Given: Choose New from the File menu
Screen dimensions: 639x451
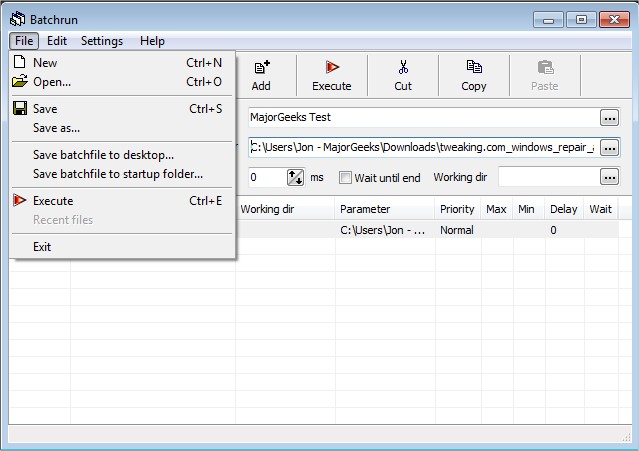Looking at the screenshot, I should [x=122, y=63].
